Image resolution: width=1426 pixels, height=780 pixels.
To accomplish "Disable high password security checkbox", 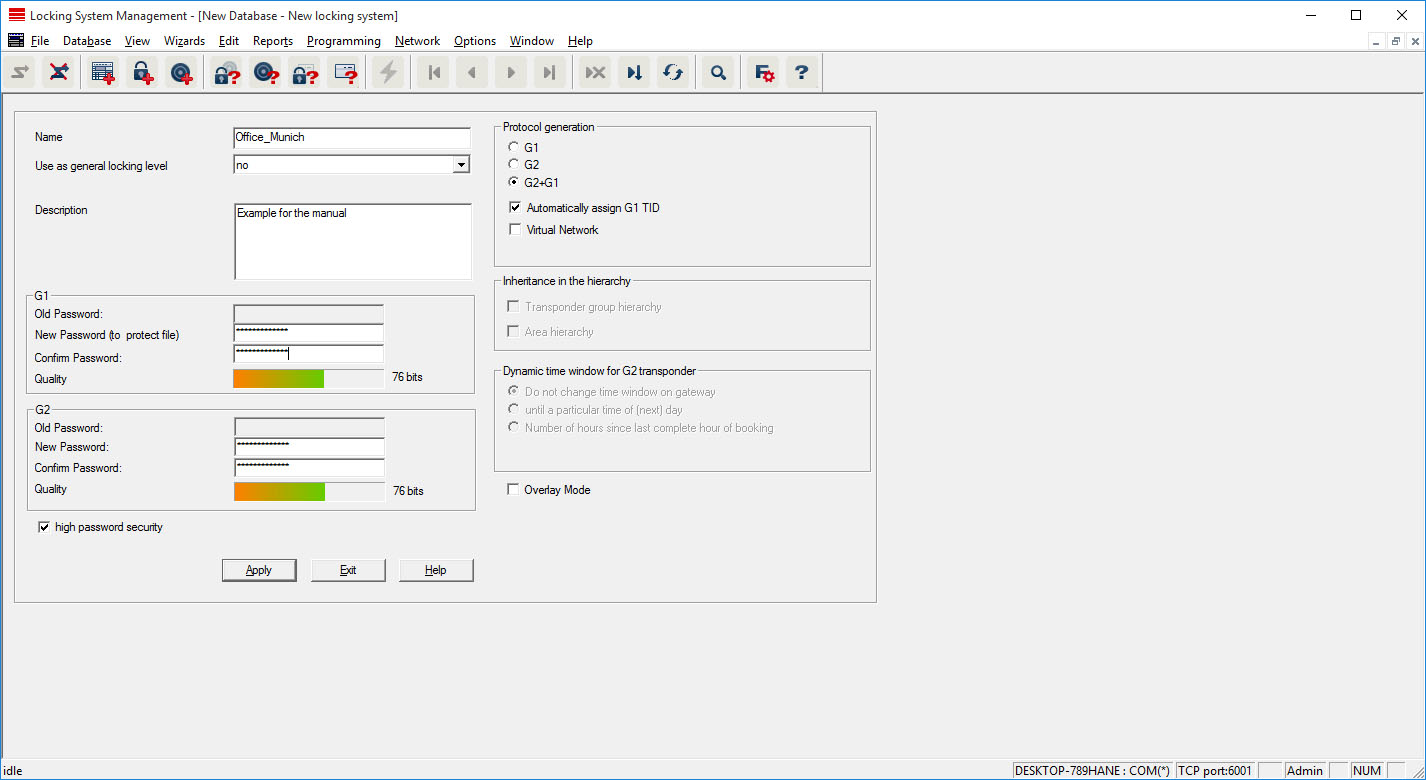I will pyautogui.click(x=44, y=527).
